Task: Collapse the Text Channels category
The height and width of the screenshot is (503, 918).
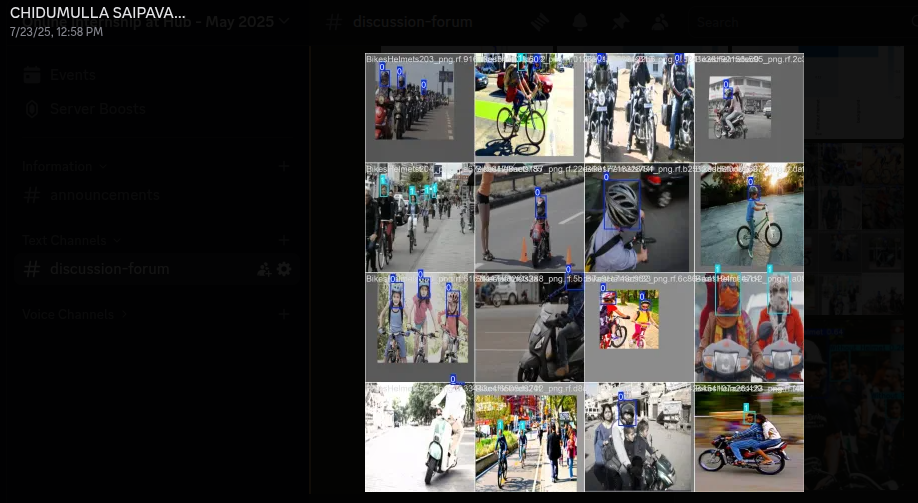Action: click(69, 240)
